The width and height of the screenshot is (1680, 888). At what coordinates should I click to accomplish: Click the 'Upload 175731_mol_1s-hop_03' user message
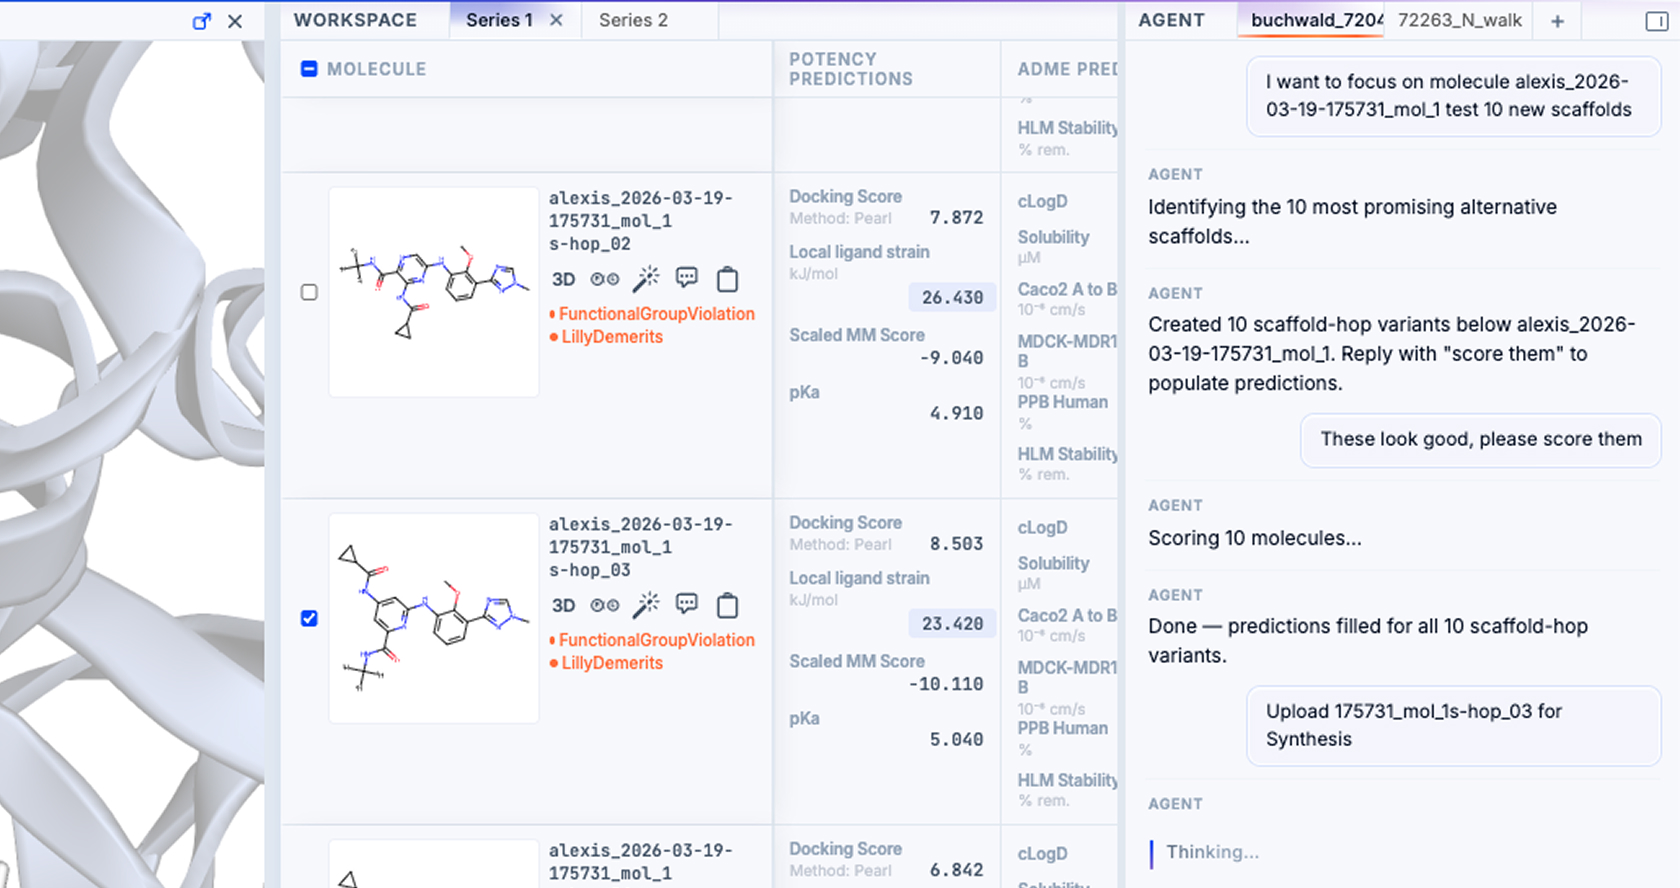pos(1454,725)
